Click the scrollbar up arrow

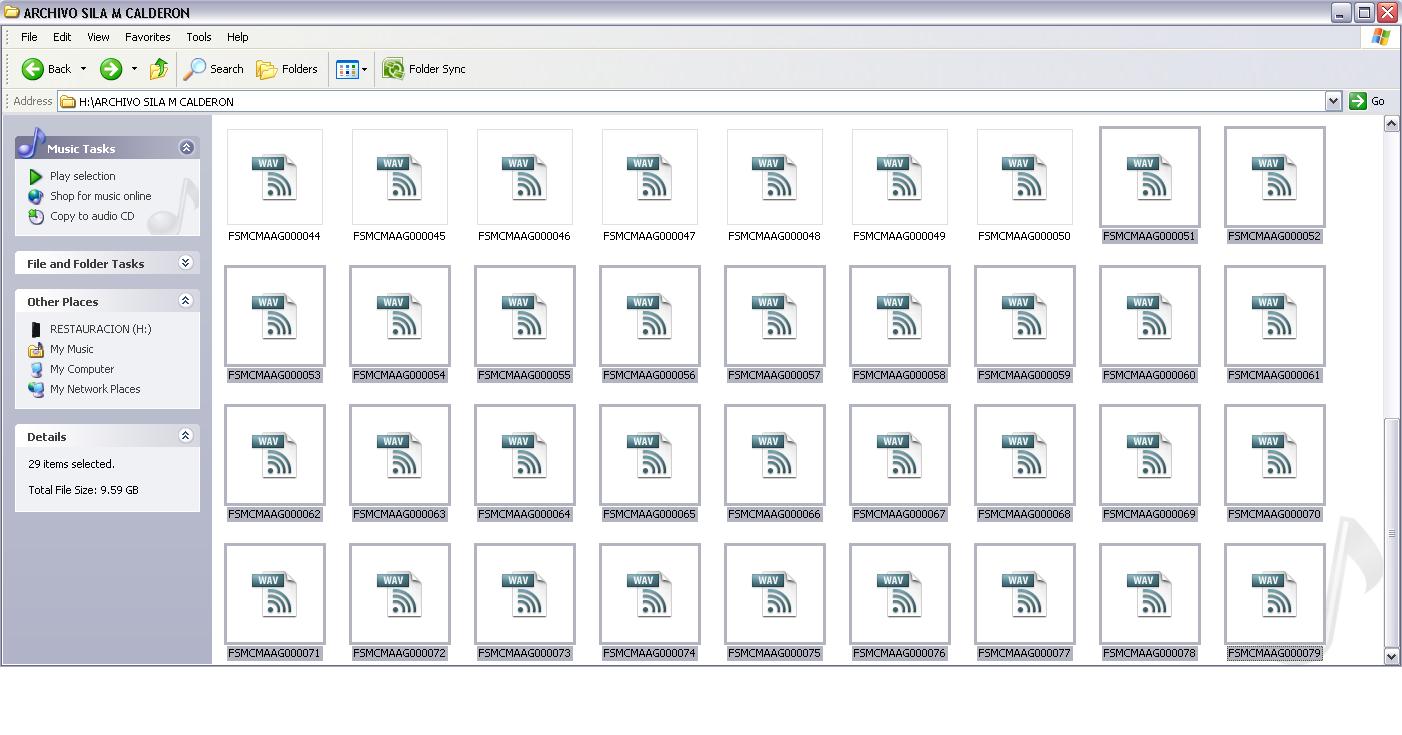pos(1391,124)
